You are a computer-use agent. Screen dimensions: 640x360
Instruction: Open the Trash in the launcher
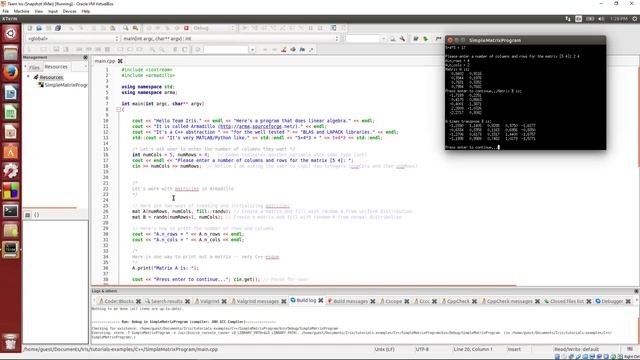tap(11, 341)
